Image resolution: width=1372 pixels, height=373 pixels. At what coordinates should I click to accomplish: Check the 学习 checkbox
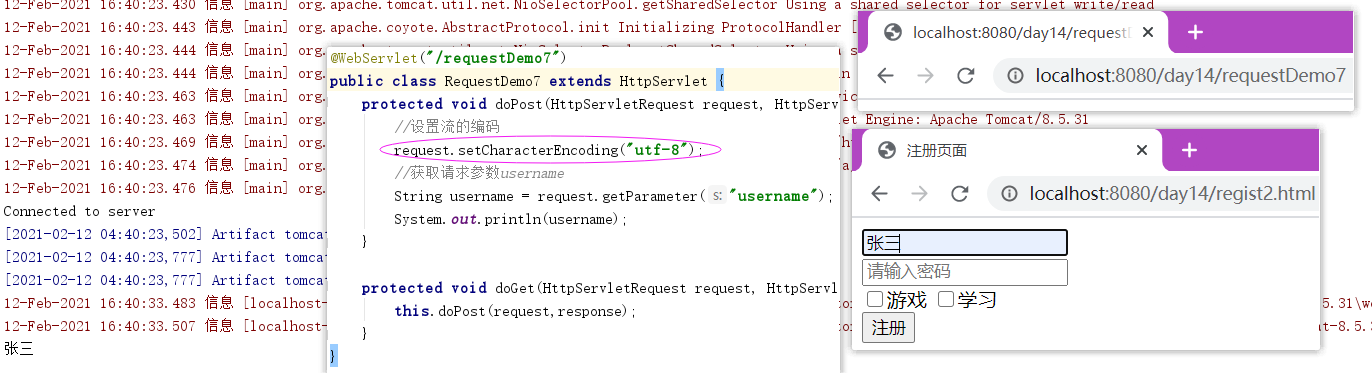[946, 299]
